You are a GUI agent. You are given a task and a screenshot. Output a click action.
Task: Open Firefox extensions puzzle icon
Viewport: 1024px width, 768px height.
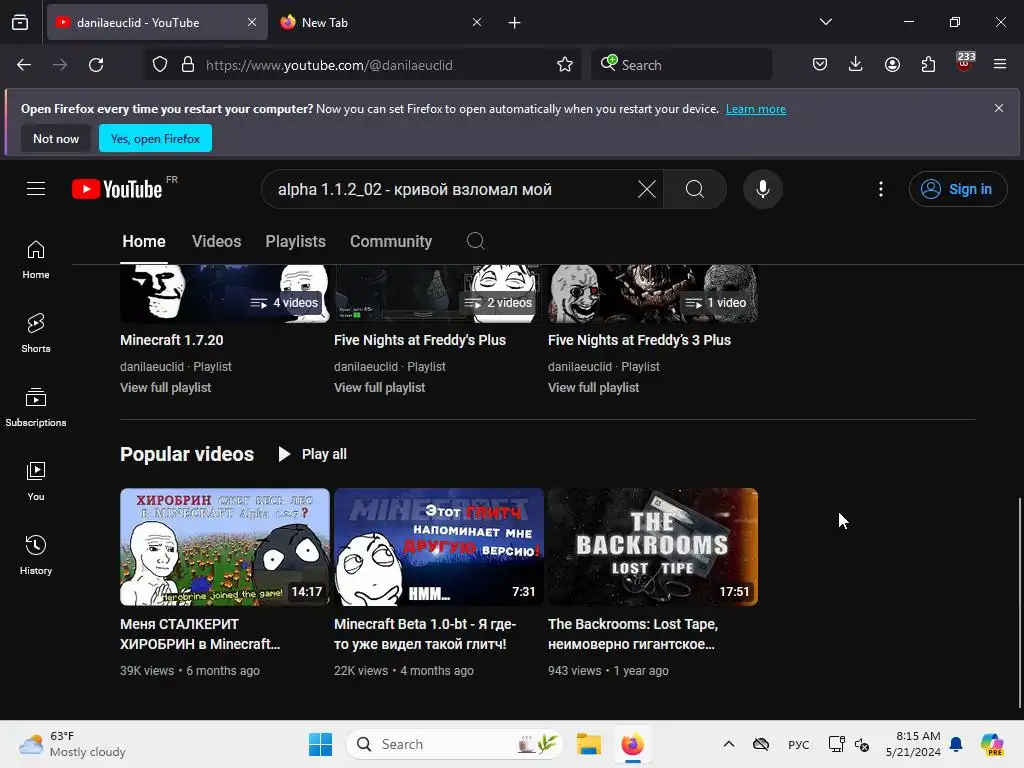[x=928, y=65]
